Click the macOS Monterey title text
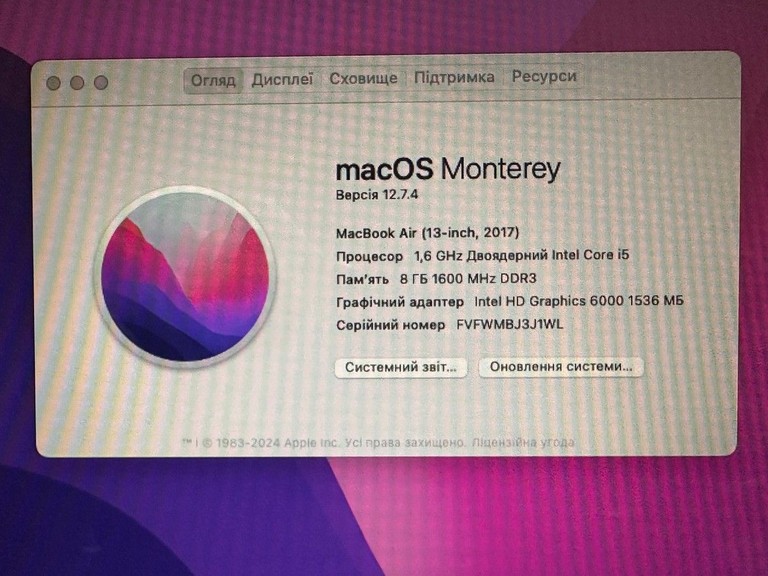Screen dimensions: 768x576 coord(448,169)
